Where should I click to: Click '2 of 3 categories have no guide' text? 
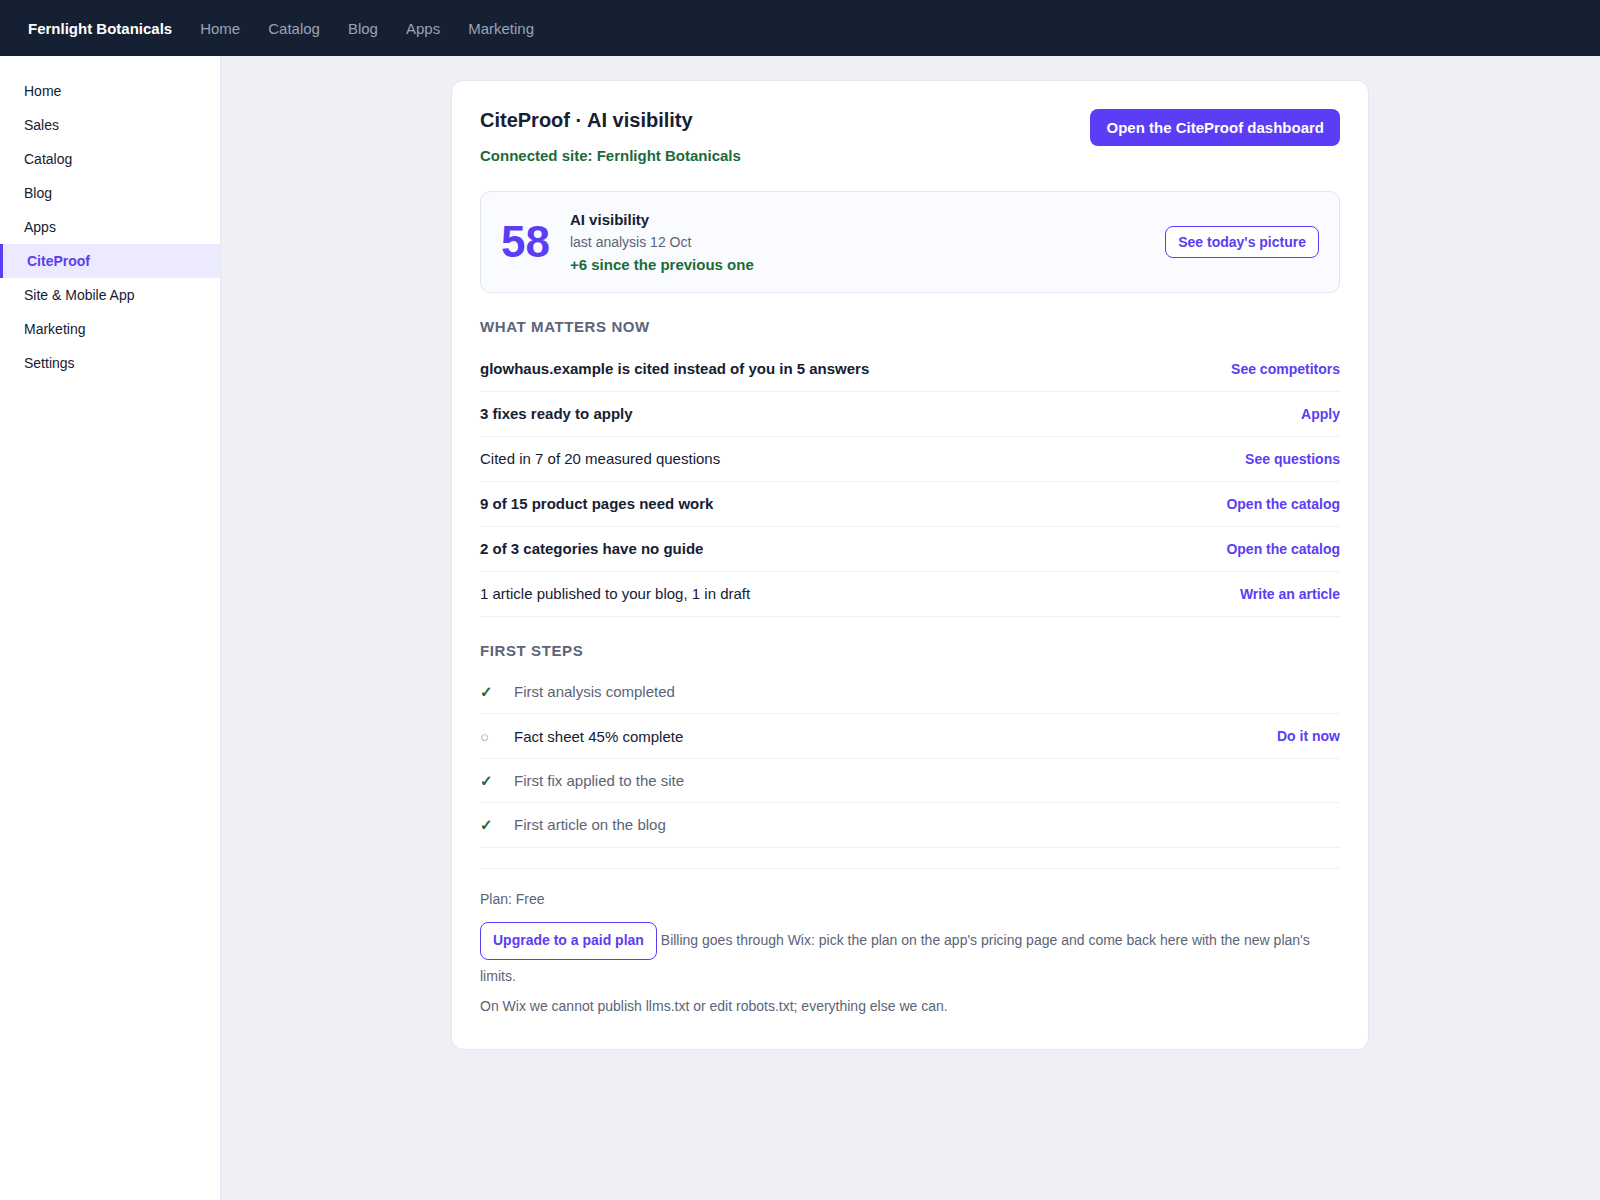591,549
